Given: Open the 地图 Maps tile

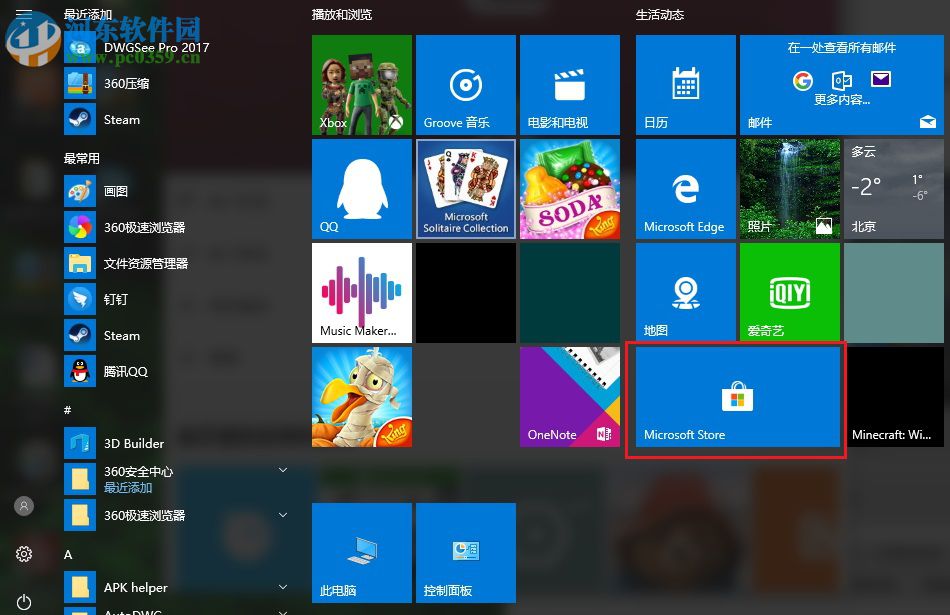Looking at the screenshot, I should 685,292.
